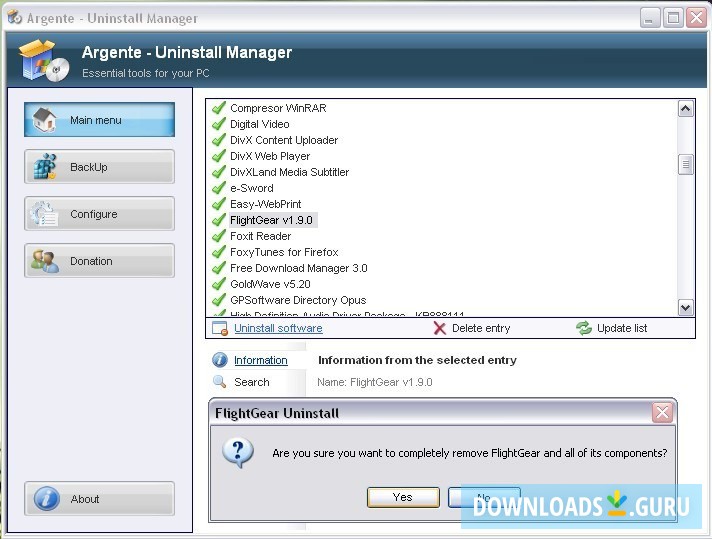This screenshot has height=539, width=712.
Task: Click the Uninstall software window icon
Action: tap(220, 328)
